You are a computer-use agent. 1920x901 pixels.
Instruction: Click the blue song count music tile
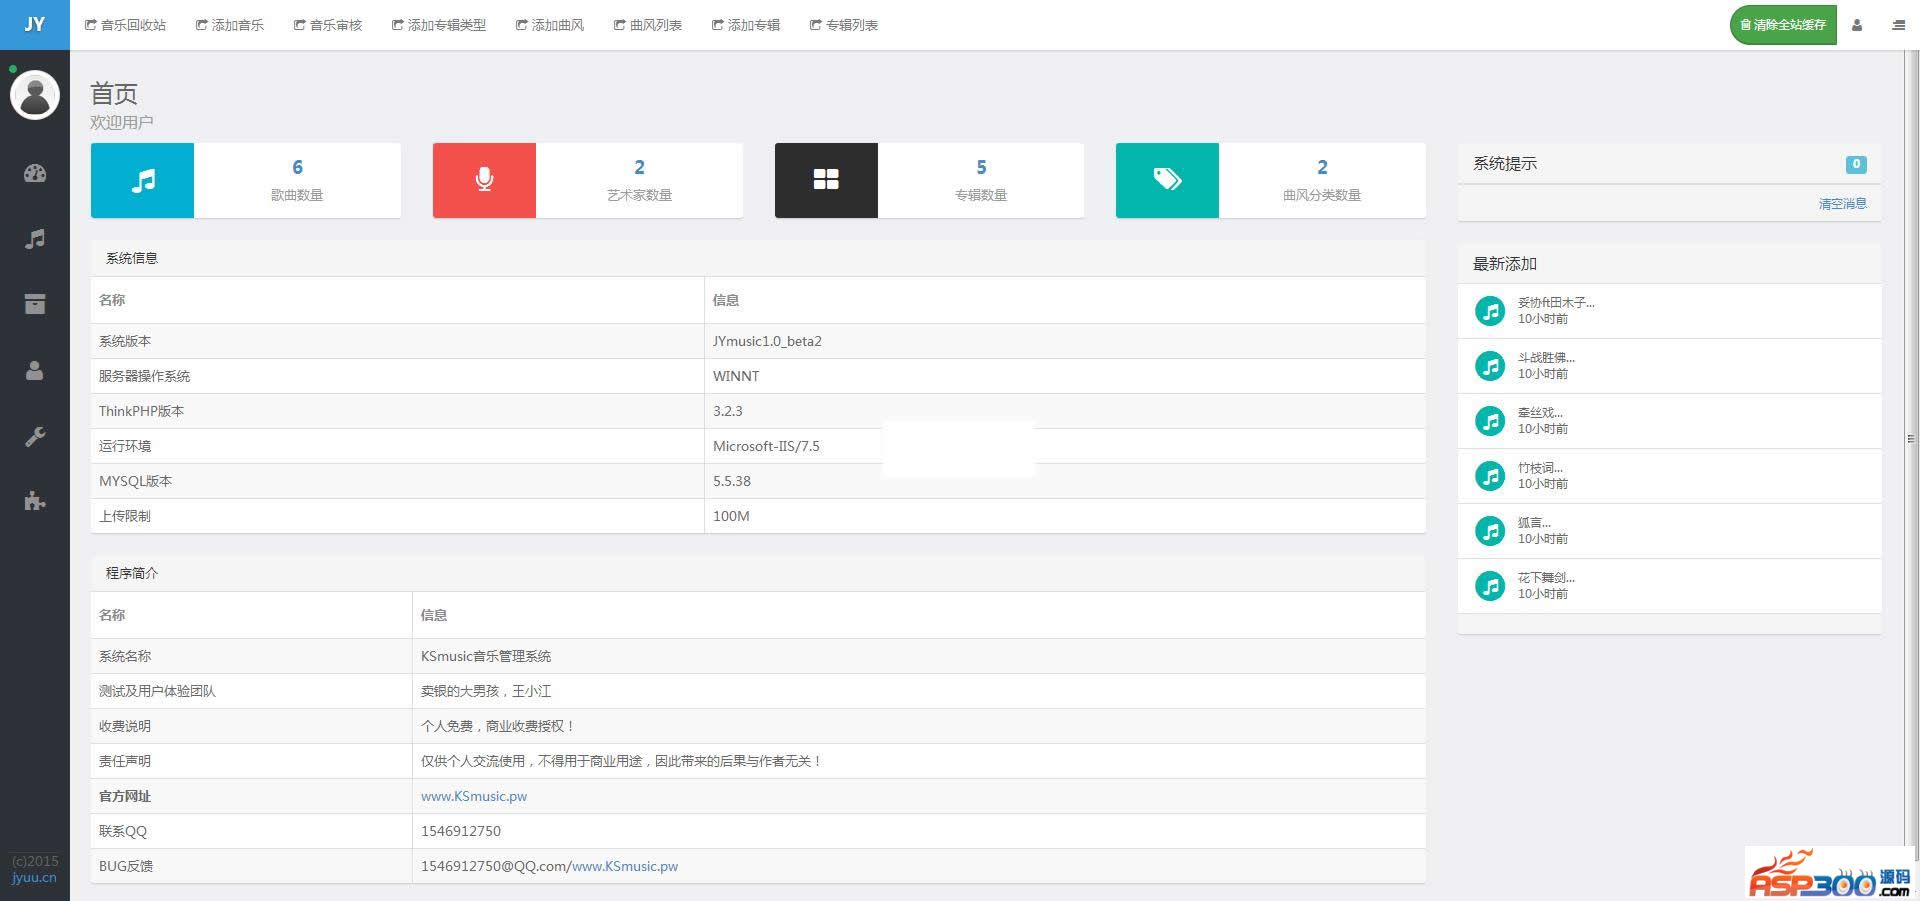pyautogui.click(x=143, y=180)
